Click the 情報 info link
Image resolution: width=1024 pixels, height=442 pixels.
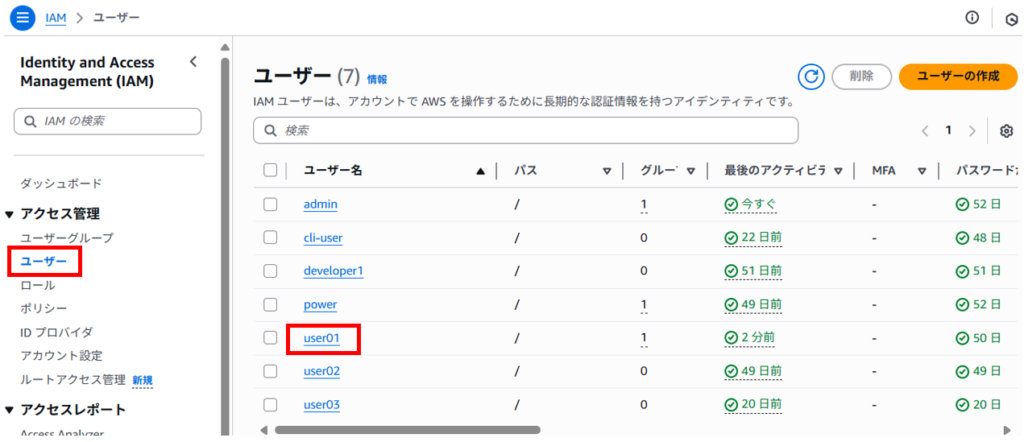[x=377, y=79]
